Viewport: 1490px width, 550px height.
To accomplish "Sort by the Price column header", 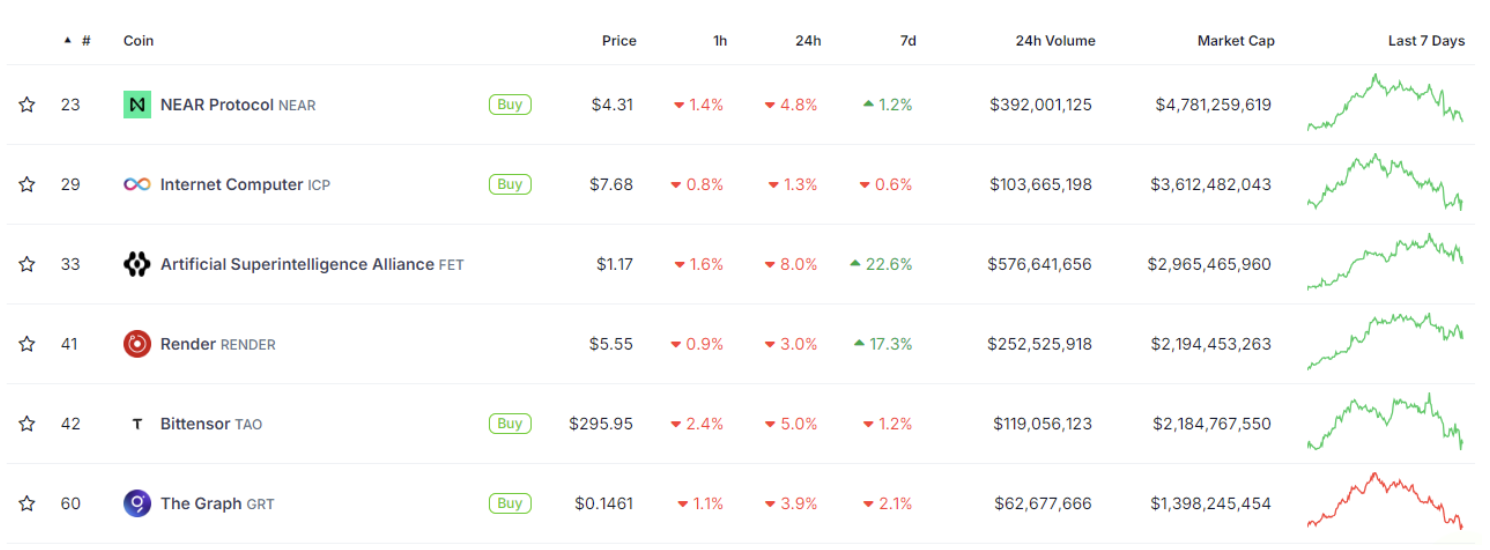I will (619, 41).
